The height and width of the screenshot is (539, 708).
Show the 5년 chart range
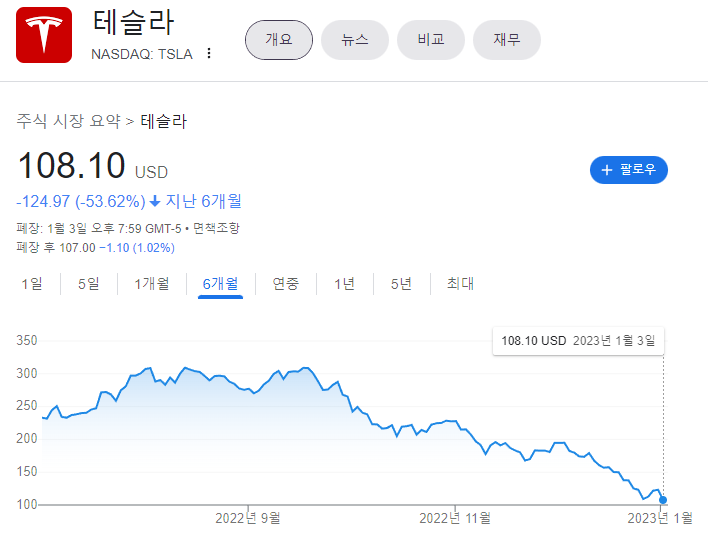401,284
